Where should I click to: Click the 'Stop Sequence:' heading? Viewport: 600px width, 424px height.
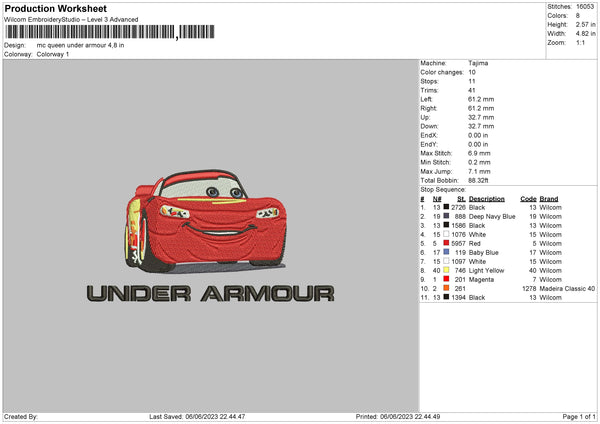pos(443,189)
